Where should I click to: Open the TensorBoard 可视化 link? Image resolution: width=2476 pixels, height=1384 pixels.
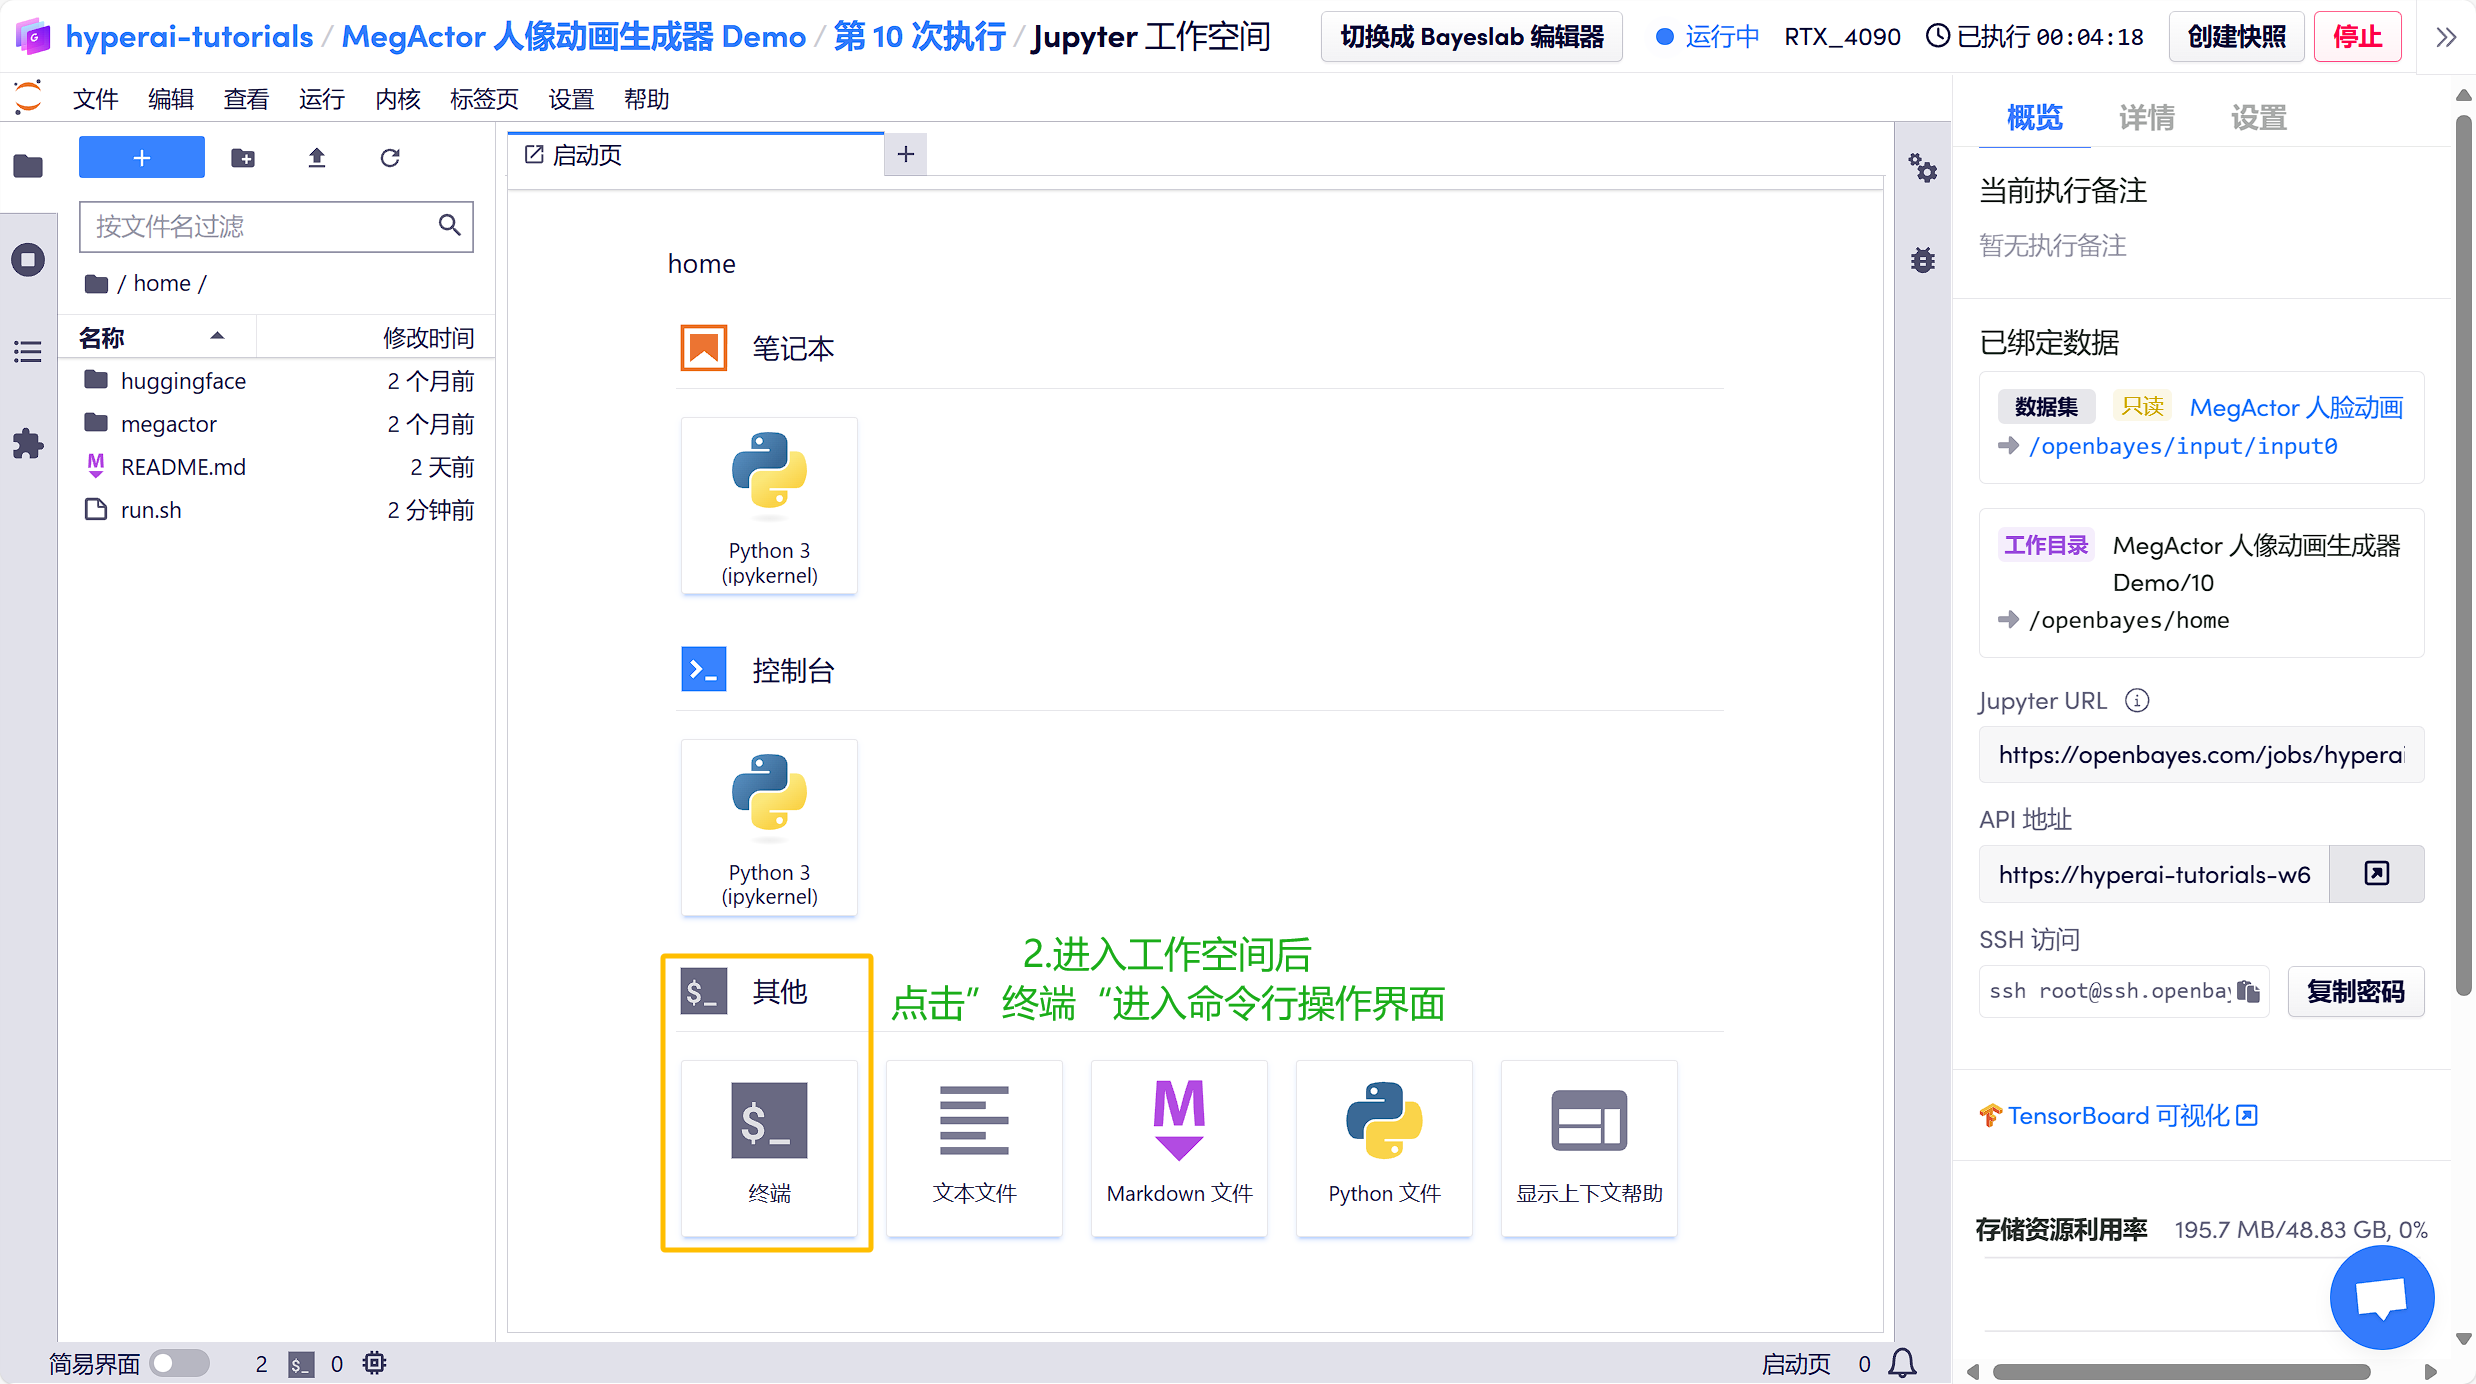point(2119,1116)
